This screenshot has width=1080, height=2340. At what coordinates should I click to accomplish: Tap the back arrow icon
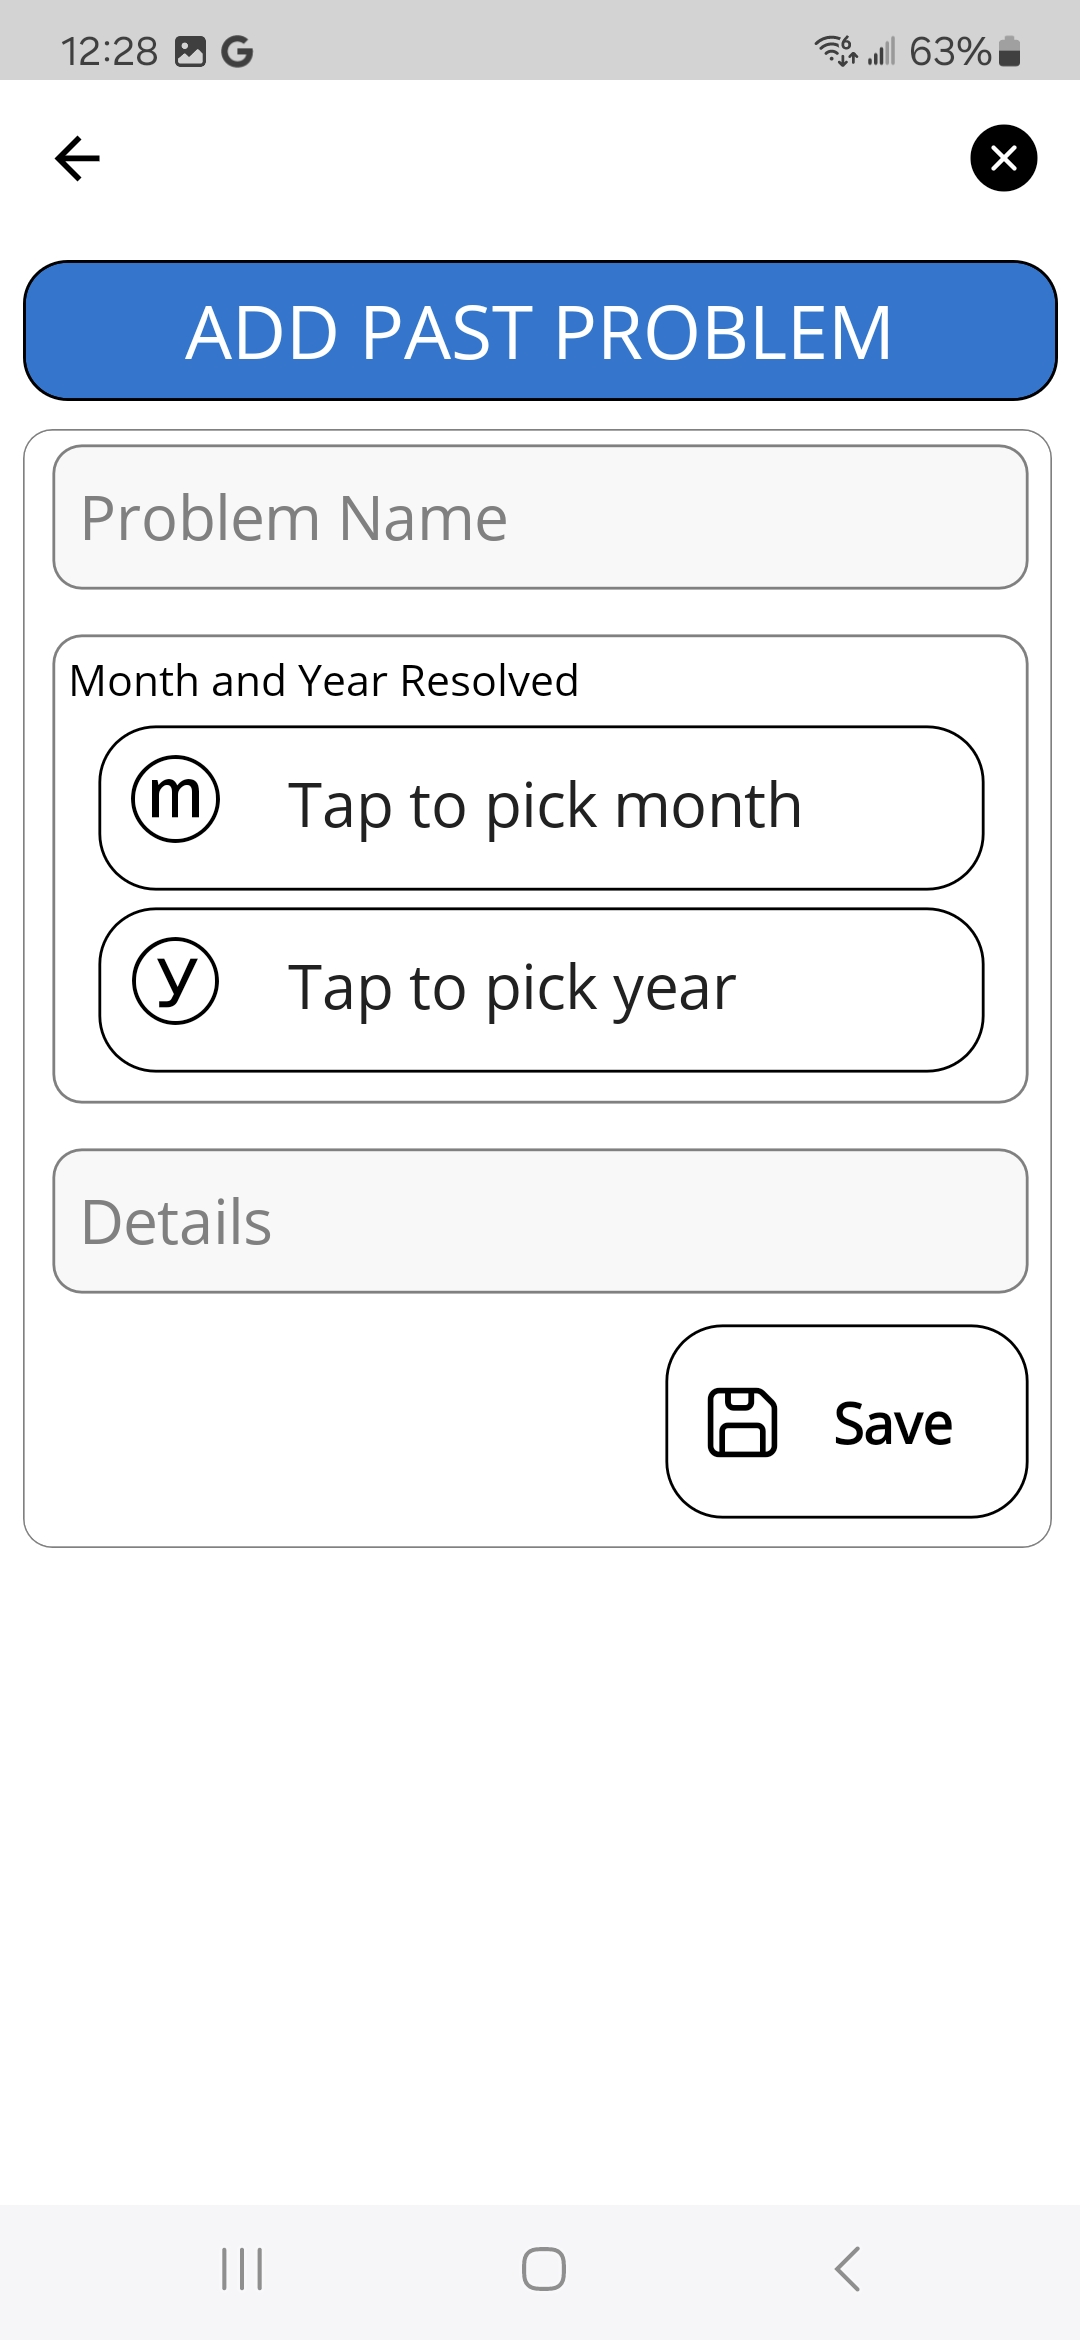pyautogui.click(x=77, y=158)
